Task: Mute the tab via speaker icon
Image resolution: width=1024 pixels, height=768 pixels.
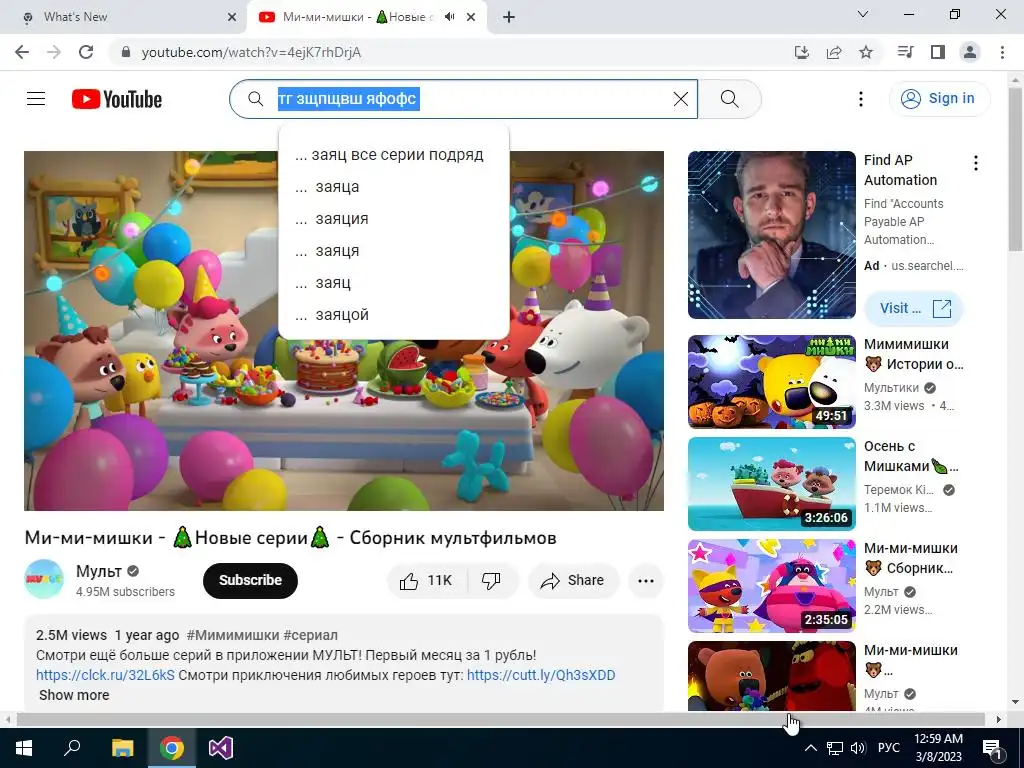Action: click(x=449, y=17)
